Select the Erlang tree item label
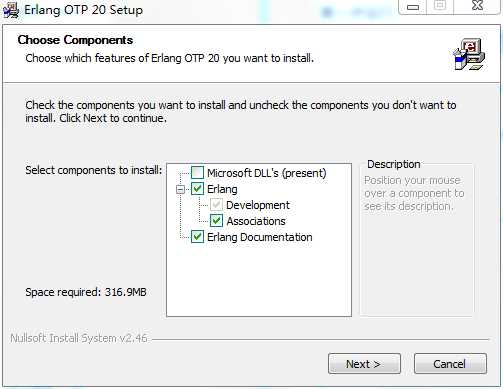This screenshot has height=389, width=503. coord(222,189)
